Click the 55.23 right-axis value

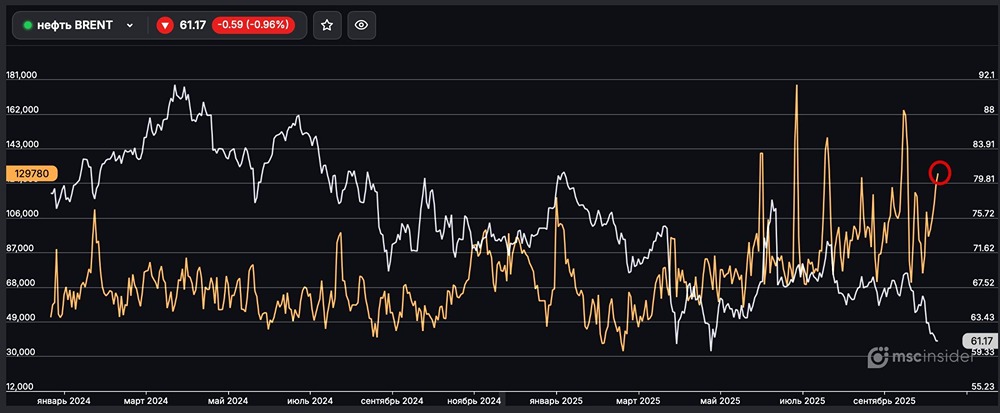pos(985,387)
